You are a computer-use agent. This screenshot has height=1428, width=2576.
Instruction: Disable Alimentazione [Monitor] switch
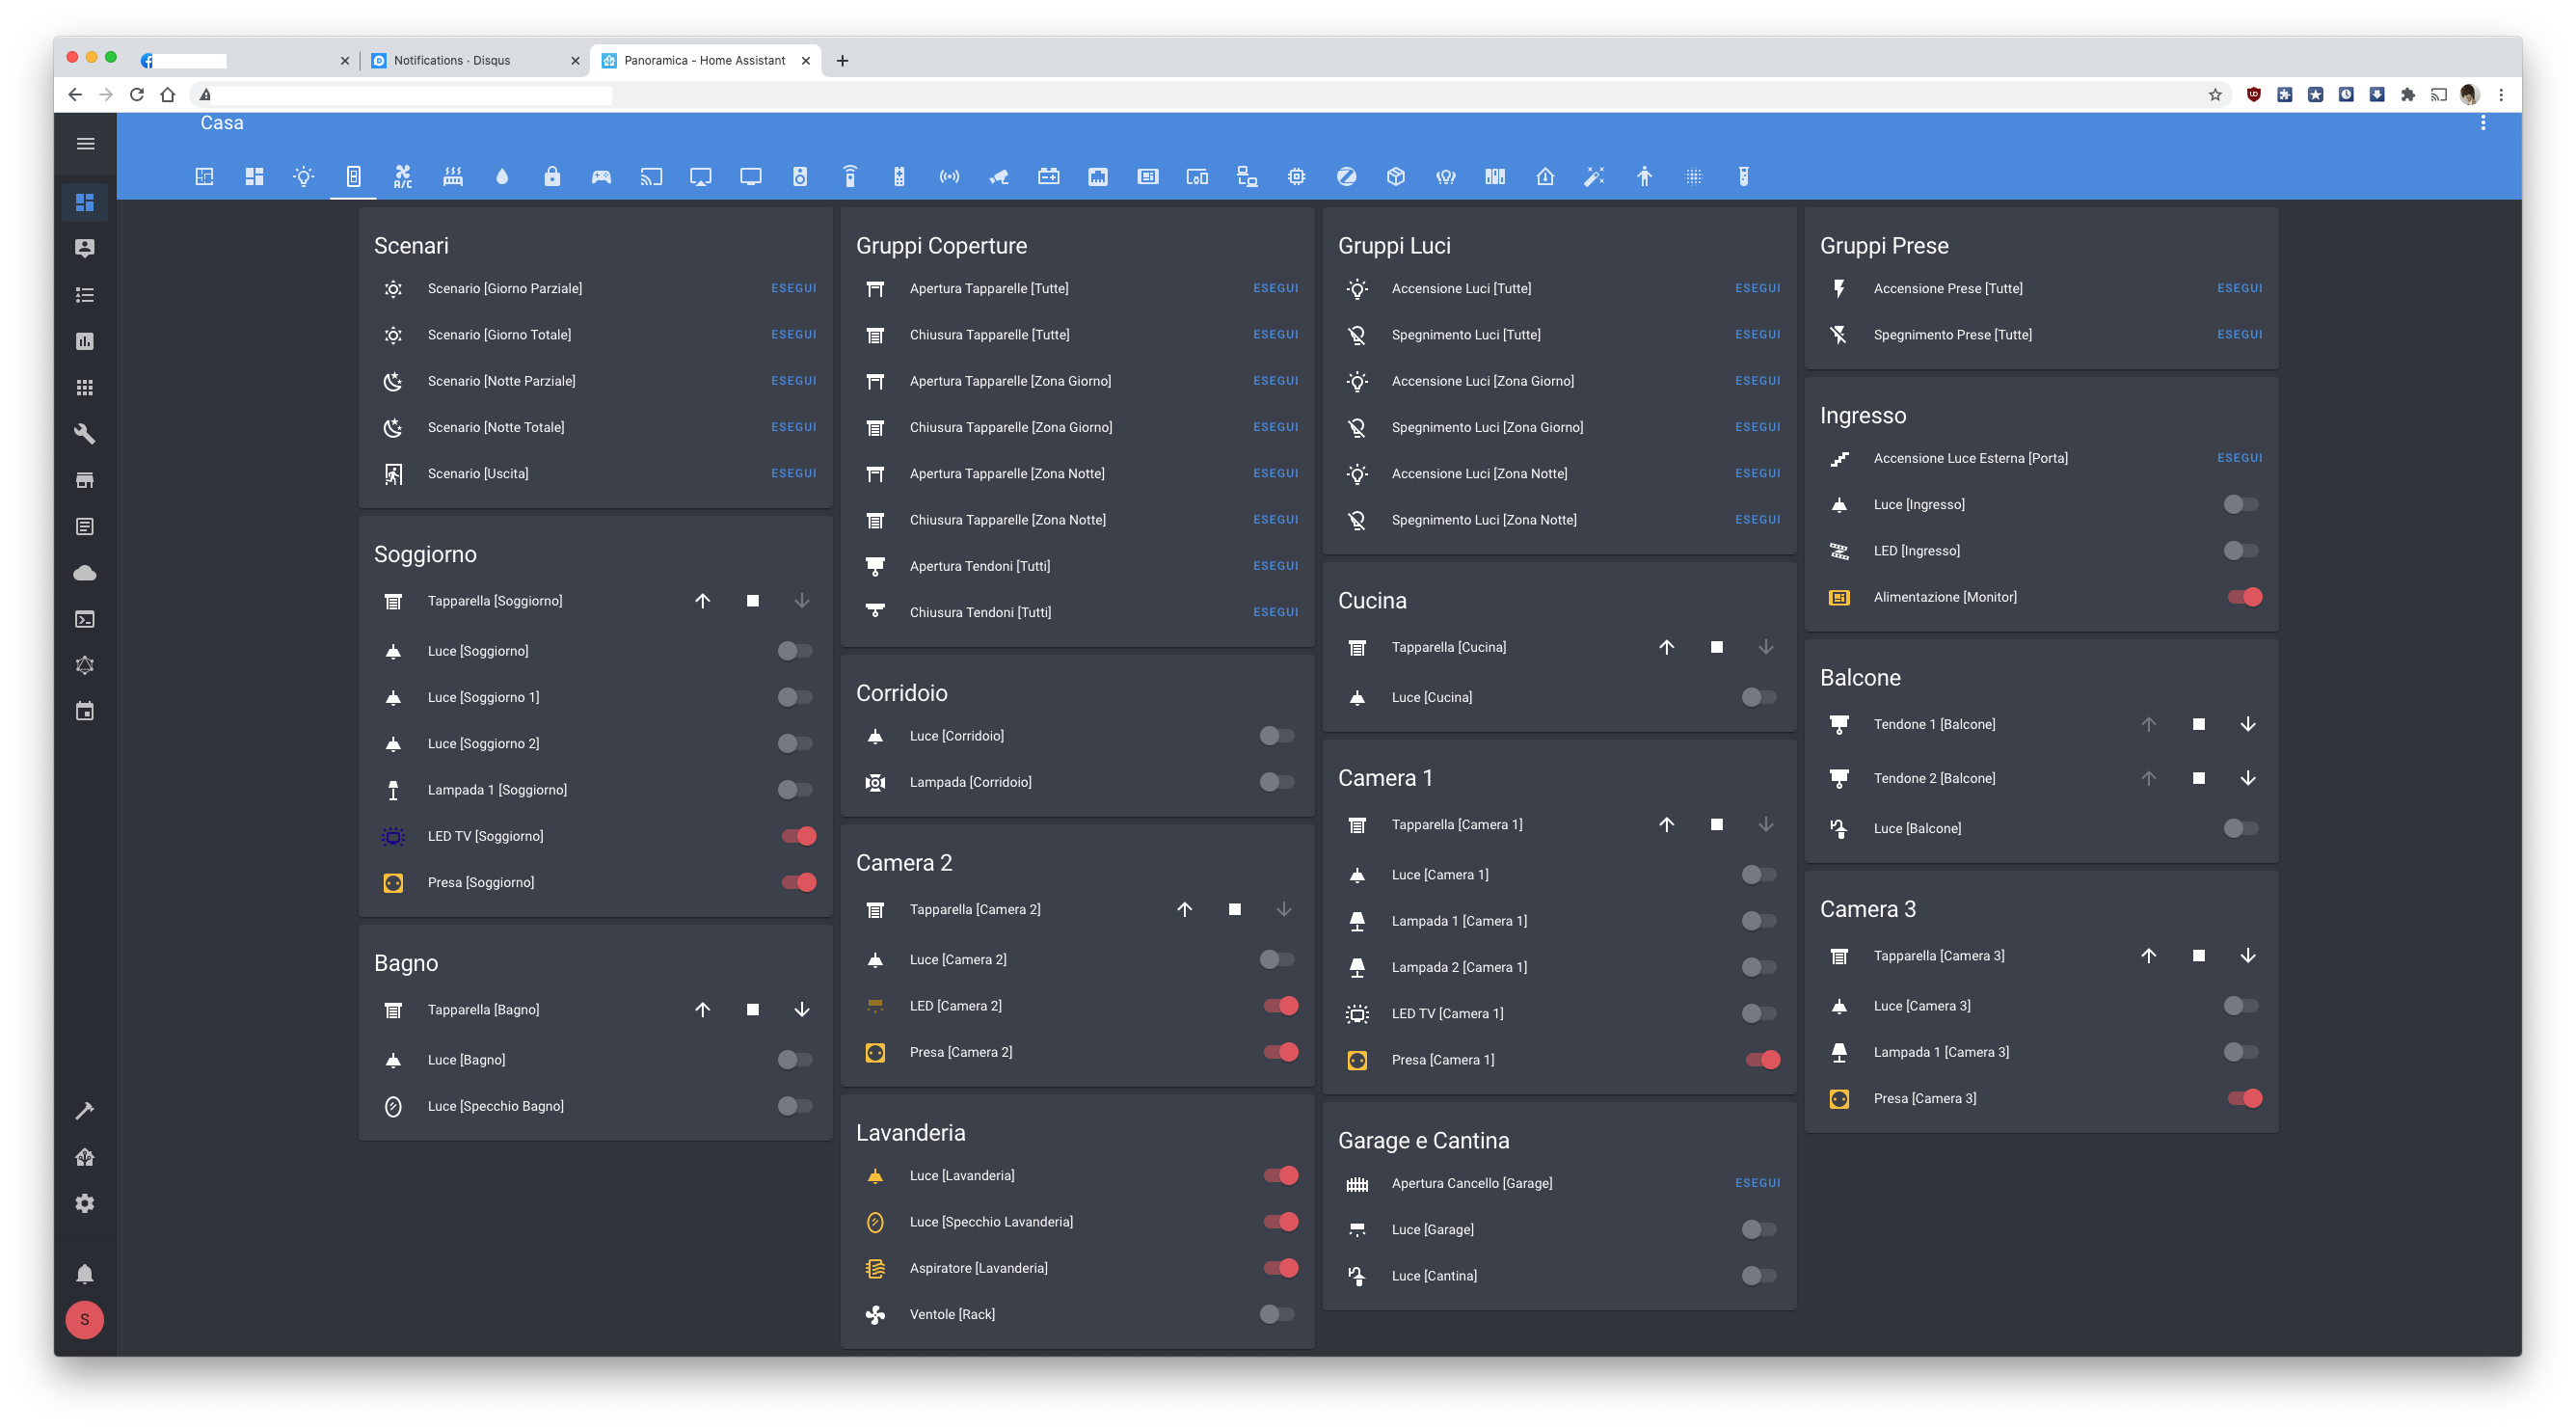coord(2244,597)
